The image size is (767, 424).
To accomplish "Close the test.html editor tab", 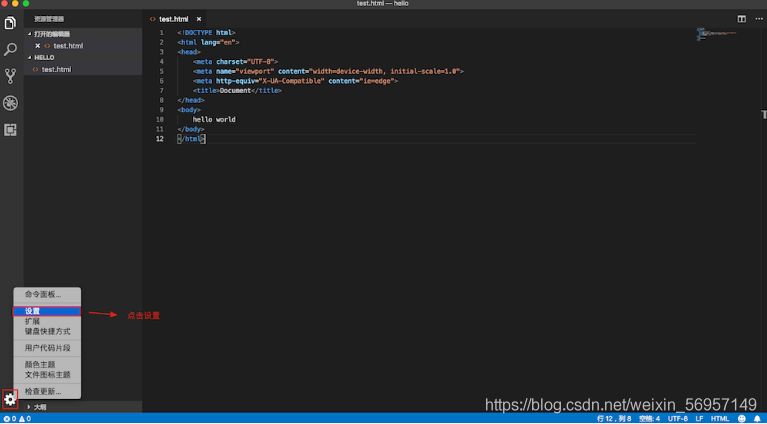I will (199, 19).
